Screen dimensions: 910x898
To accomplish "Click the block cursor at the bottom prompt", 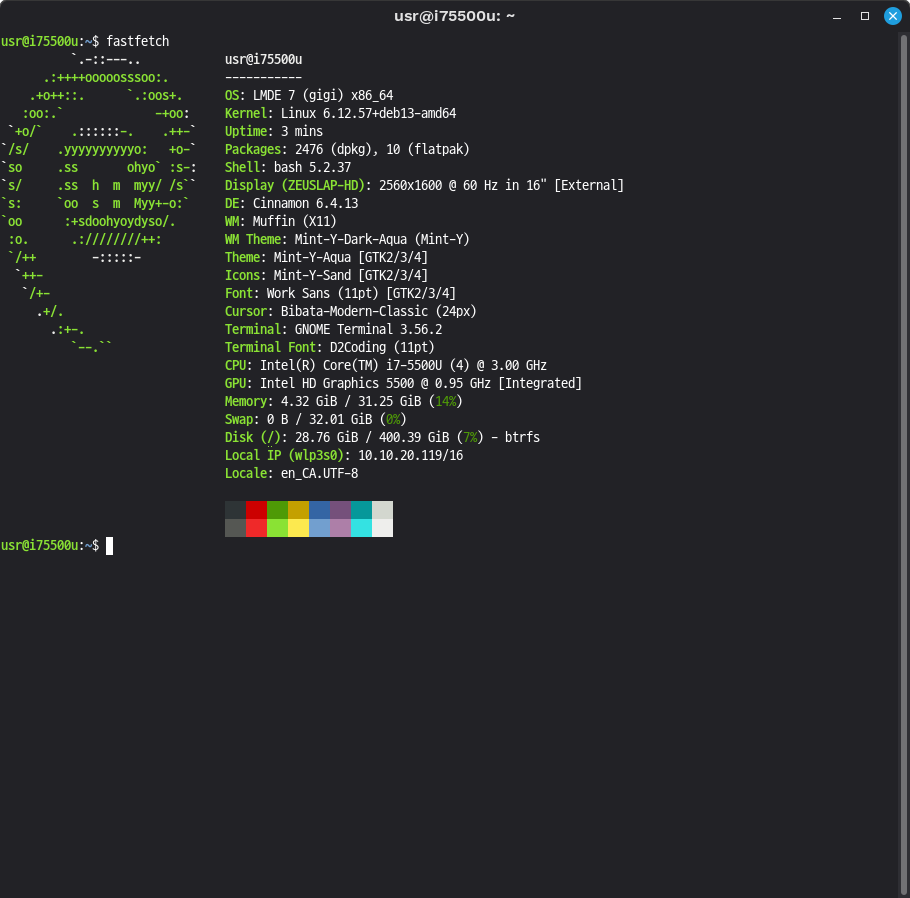I will point(110,545).
